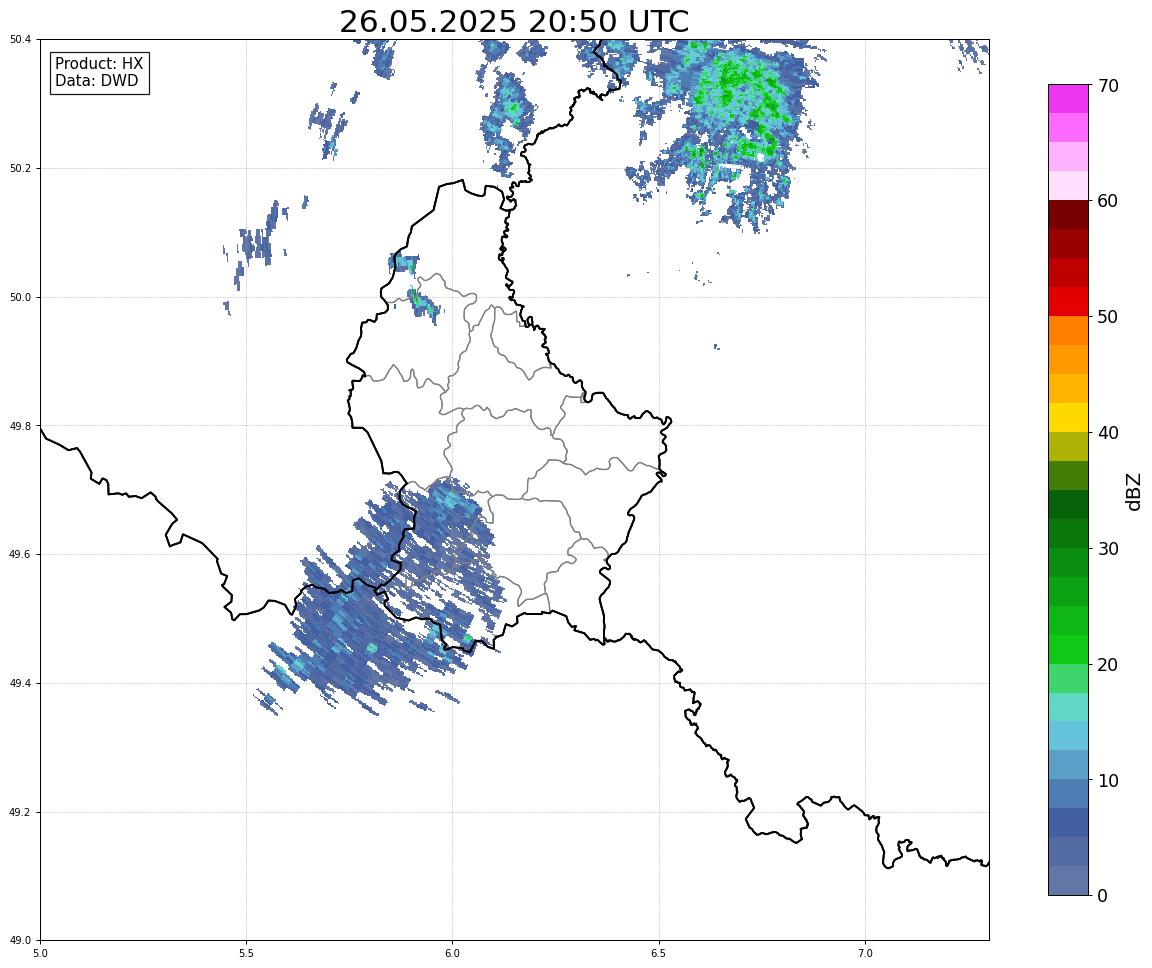Click the longitude tick label 7.0
Viewport: 1152px width, 968px height.
coord(865,953)
